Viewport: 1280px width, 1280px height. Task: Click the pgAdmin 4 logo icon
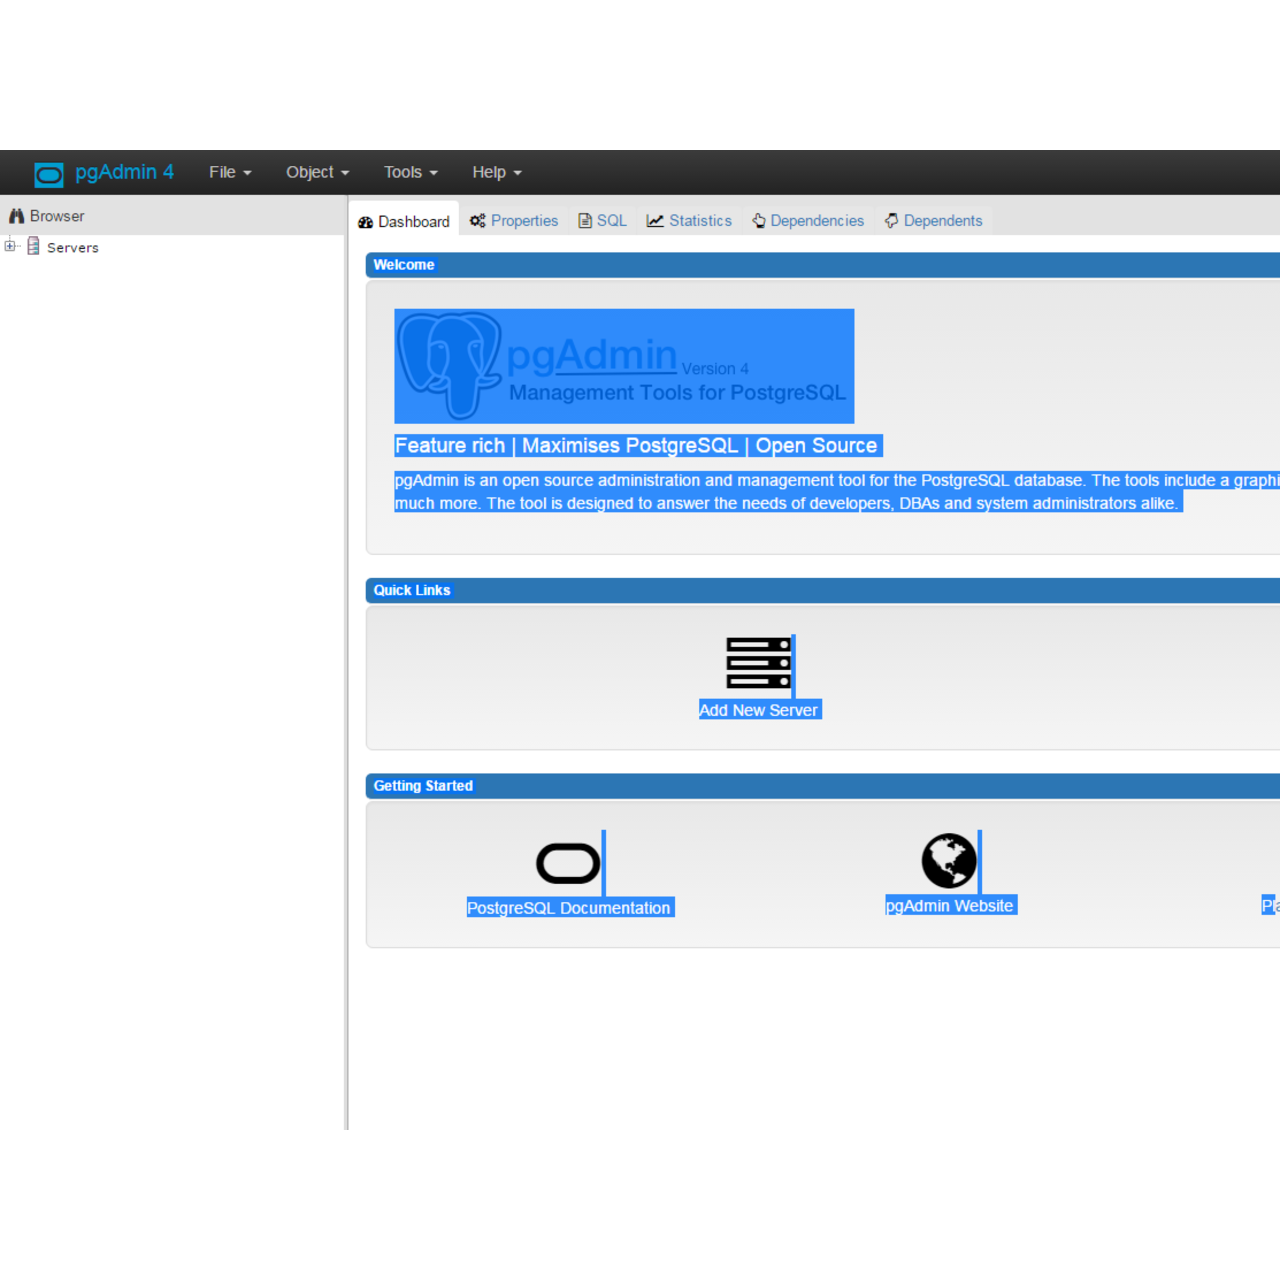point(48,172)
